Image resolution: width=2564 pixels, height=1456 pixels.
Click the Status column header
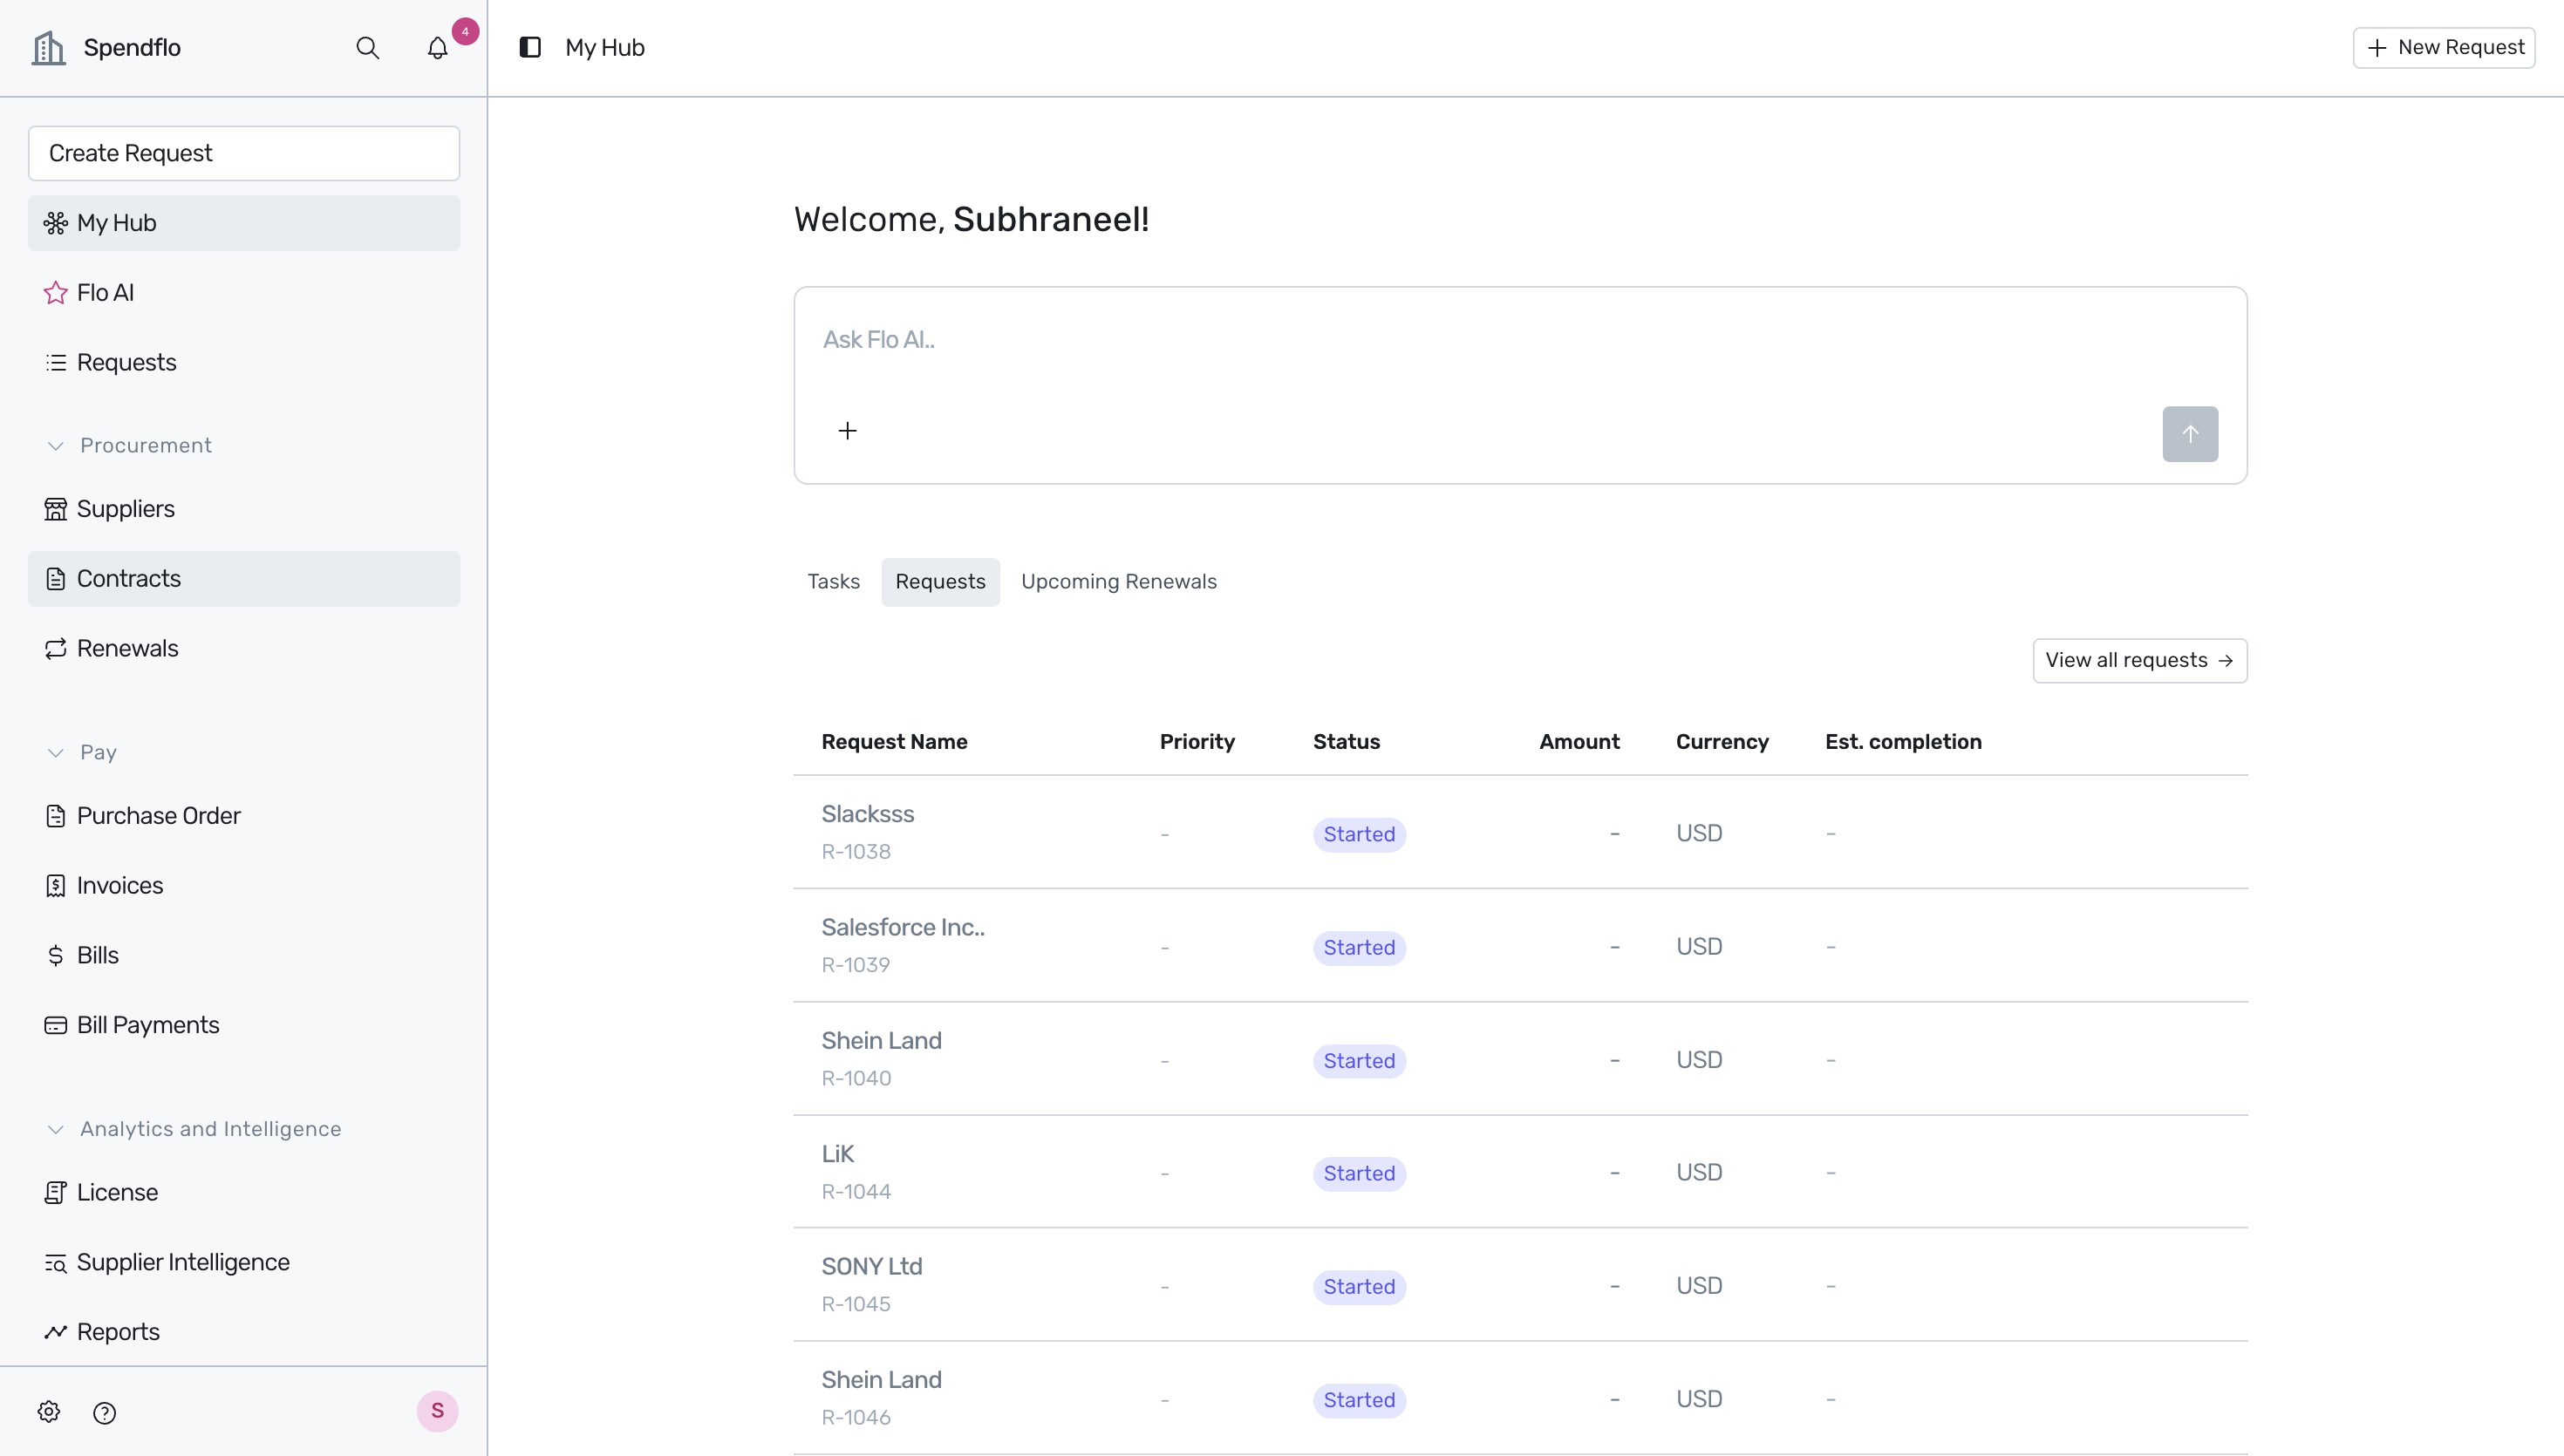[1346, 742]
